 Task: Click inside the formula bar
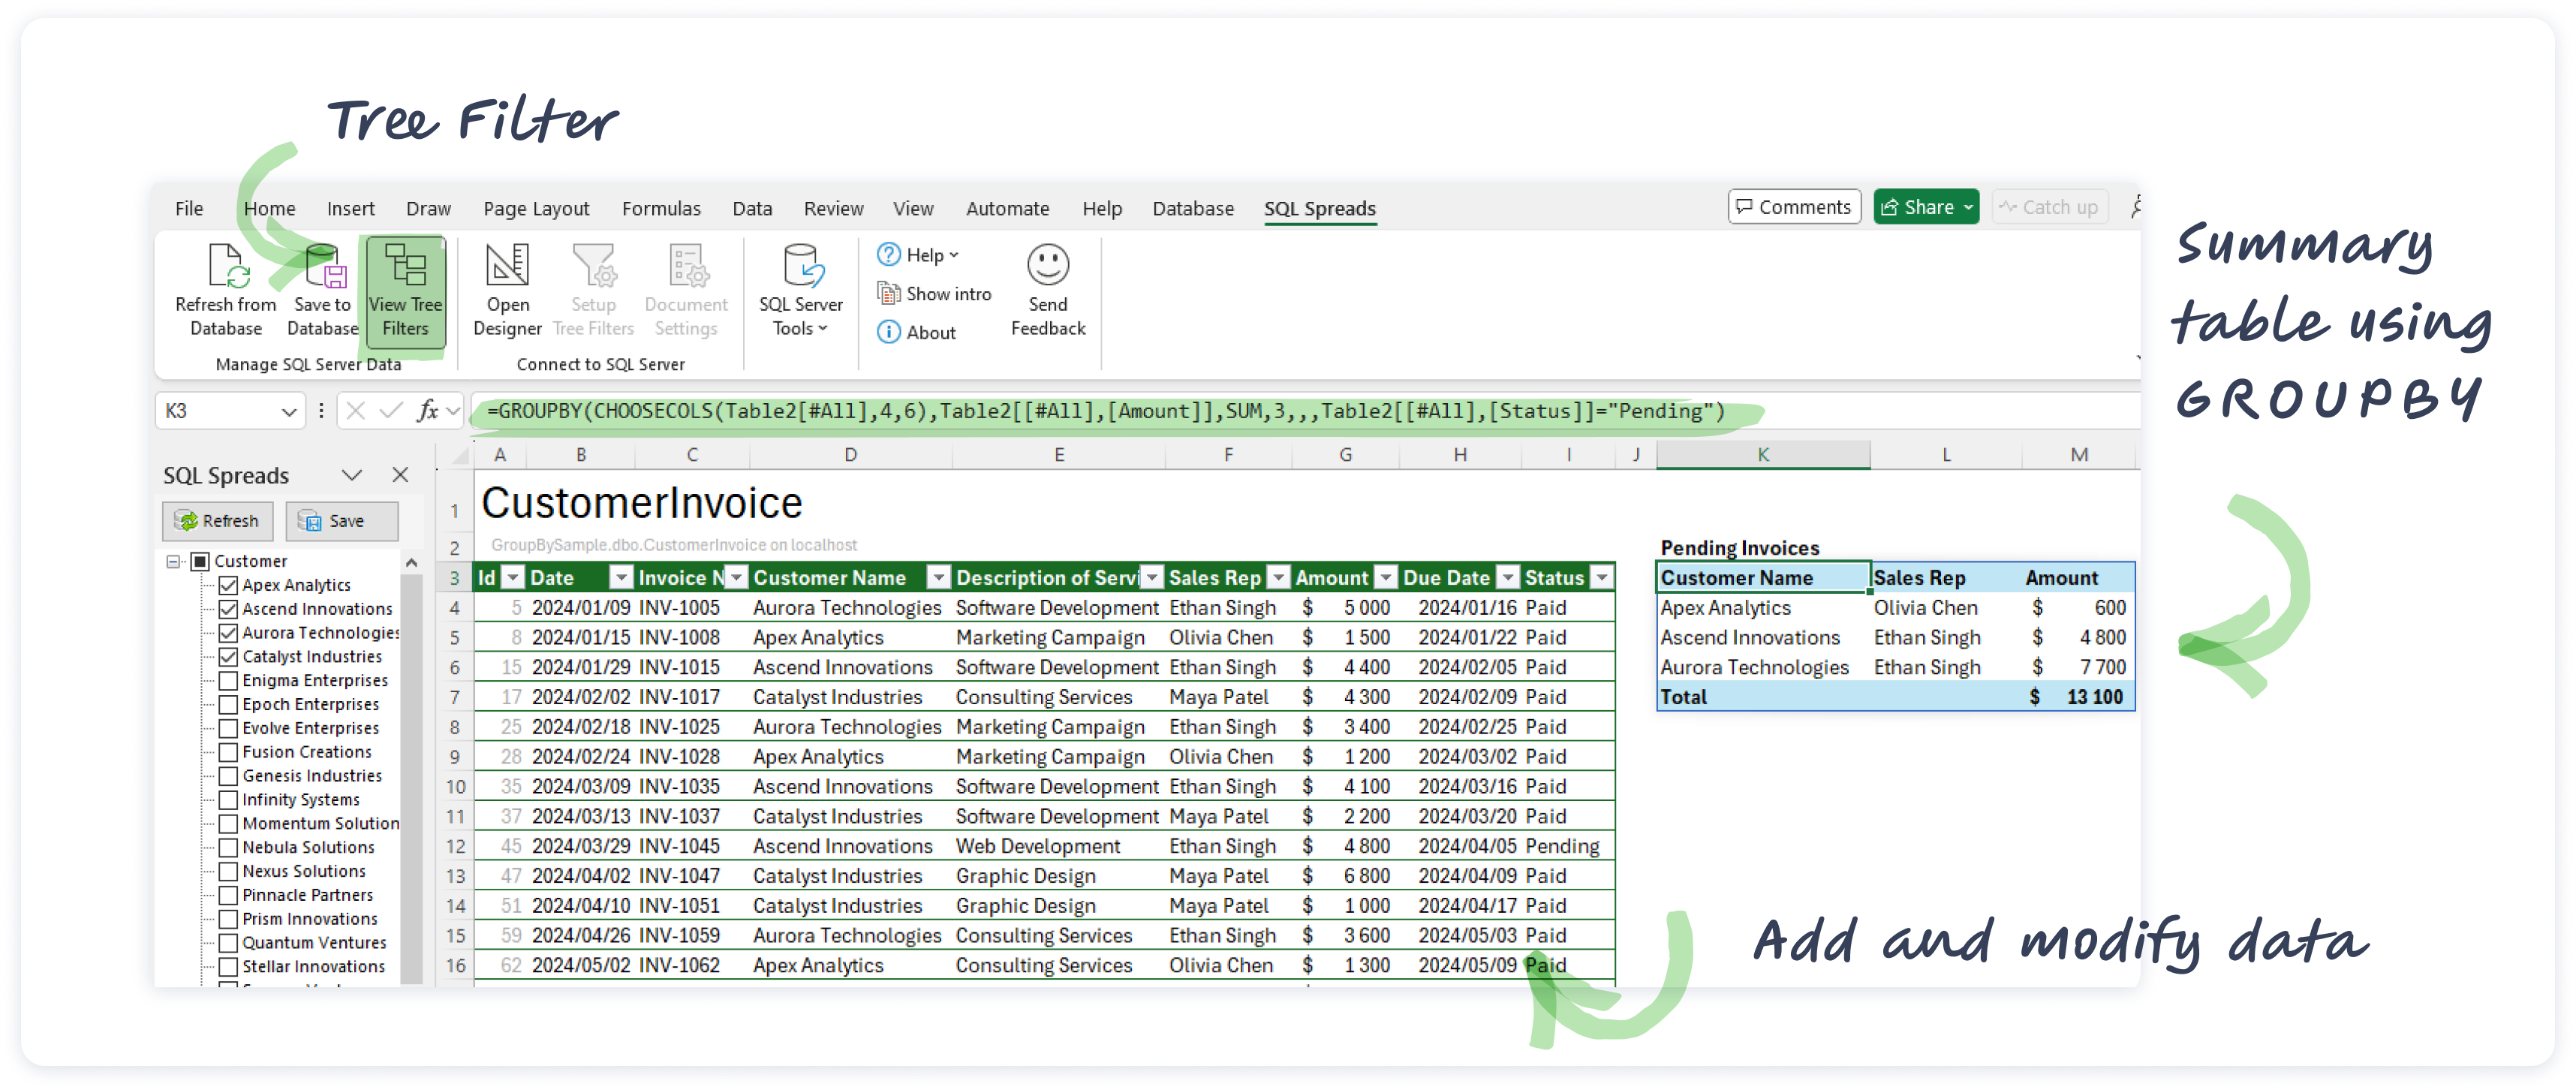(1100, 410)
